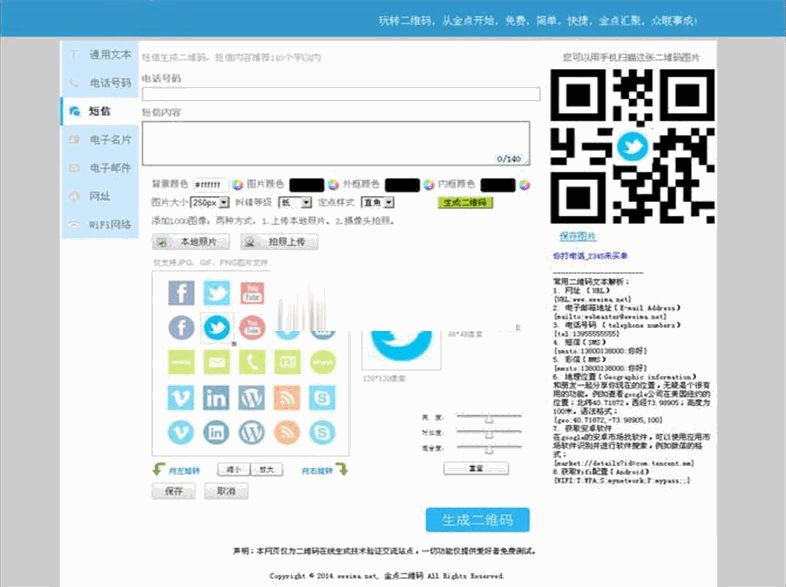This screenshot has height=587, width=786.
Task: Click the 缩小 shrink button
Action: [234, 470]
